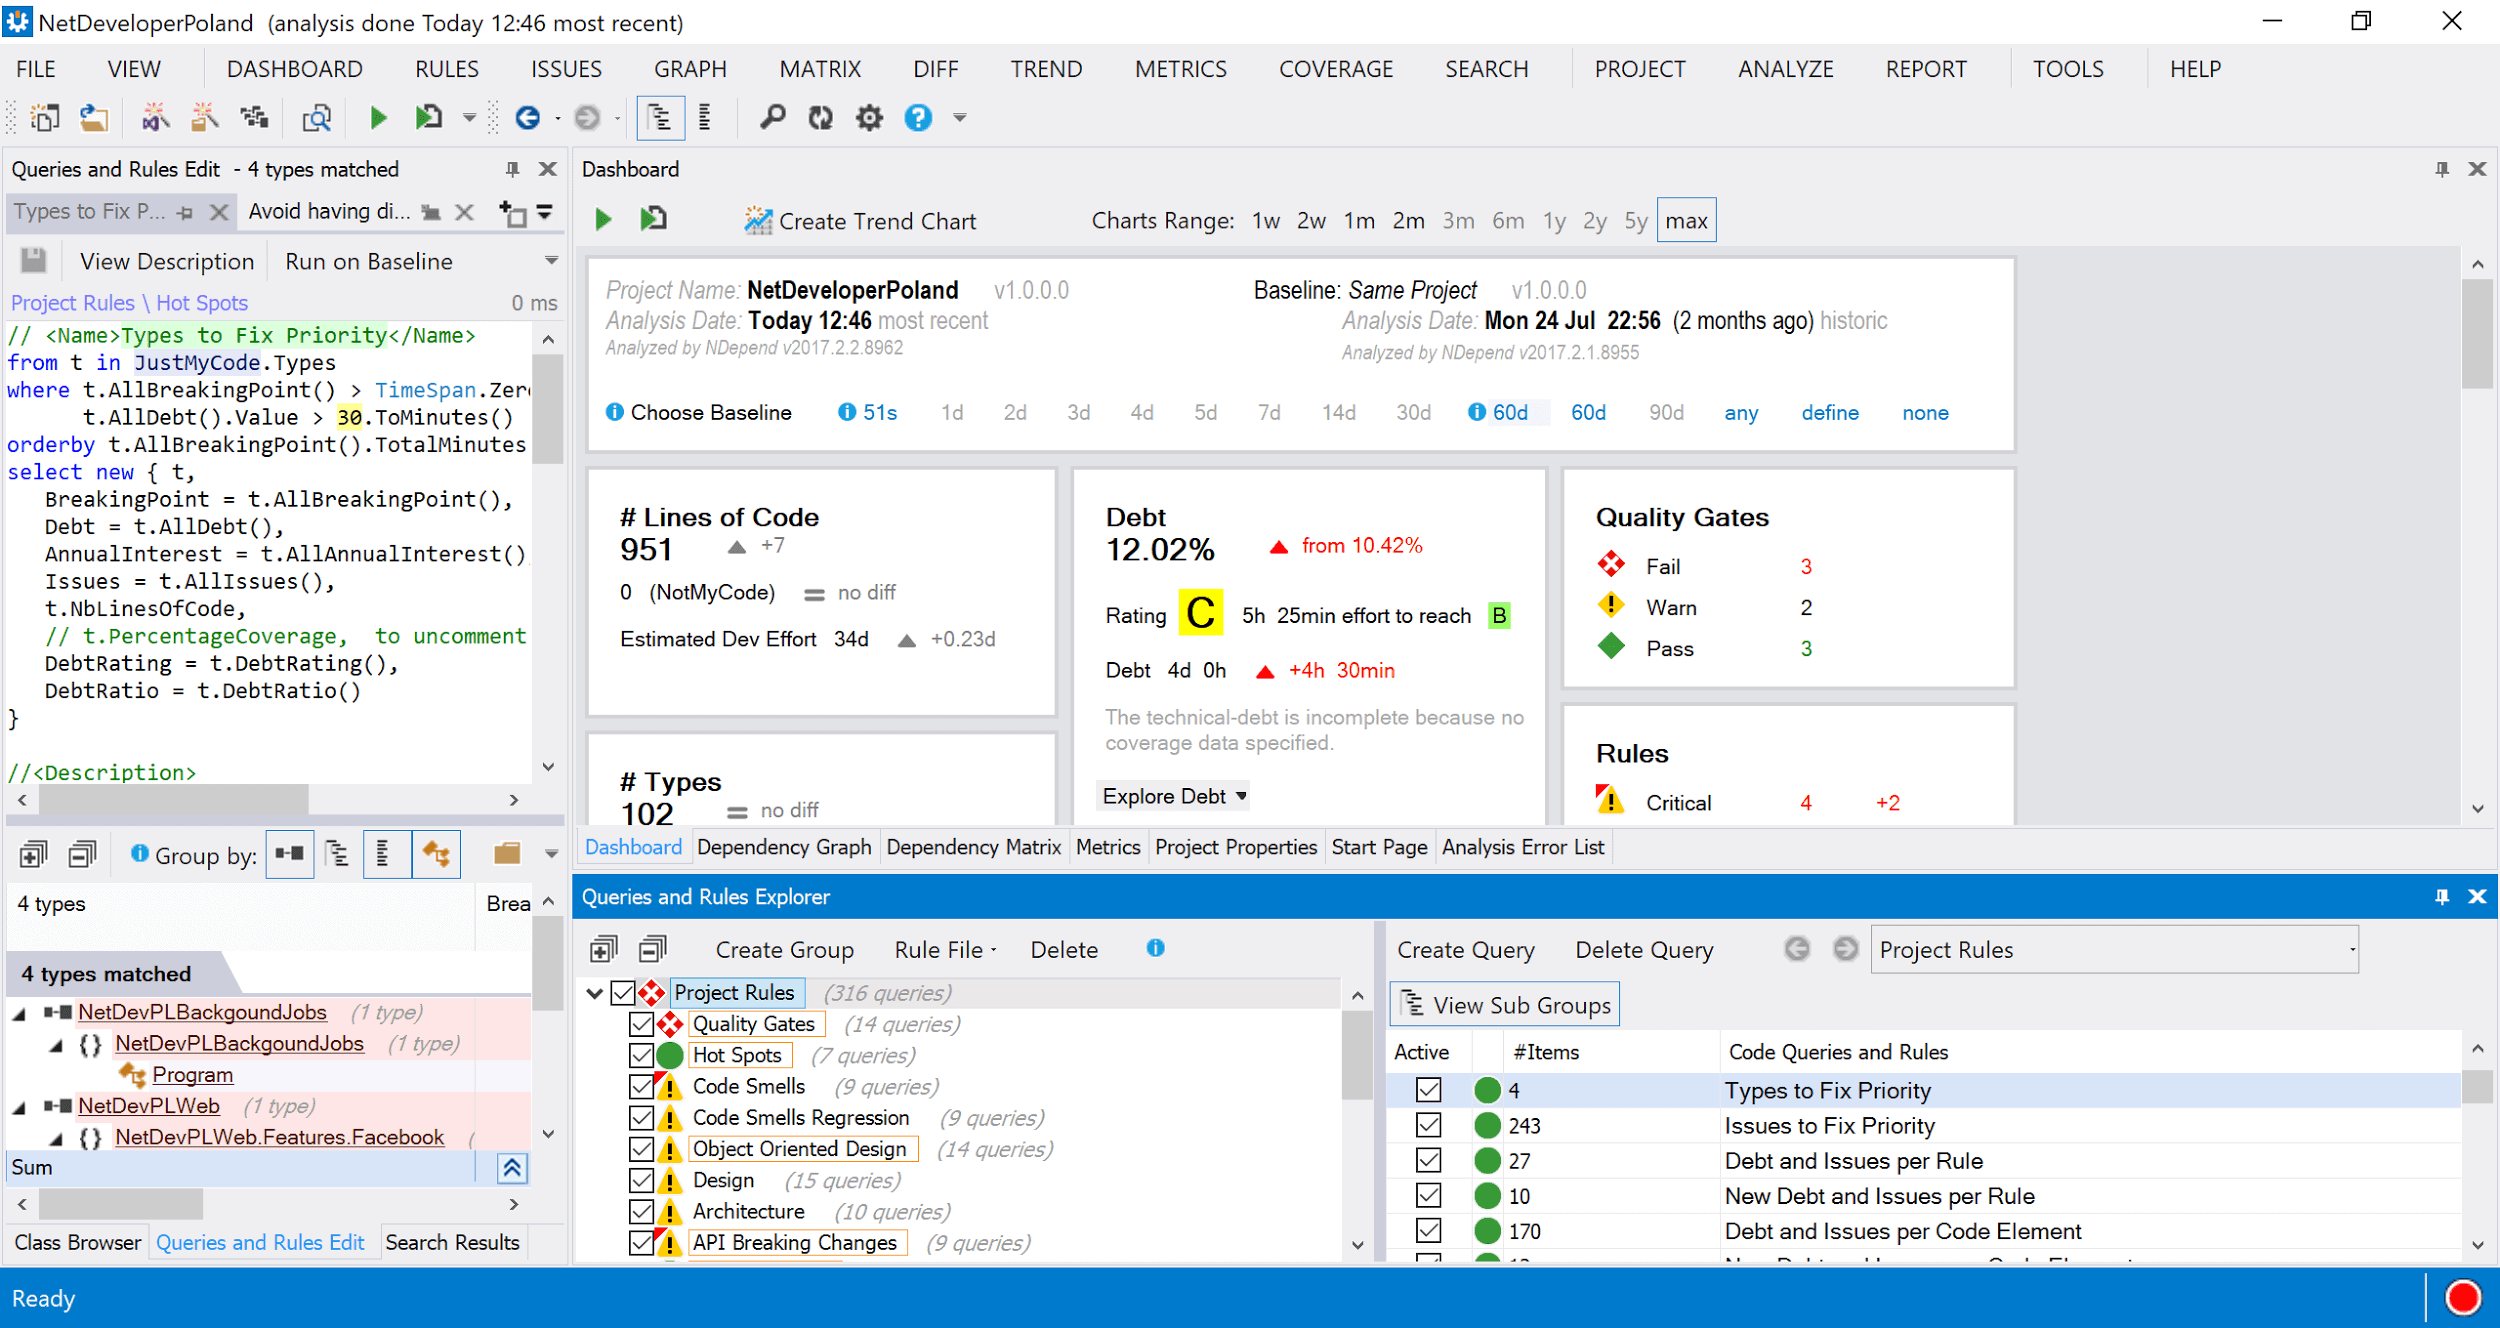Click expand all icon in Queries and Rules Explorer
The image size is (2500, 1328).
pyautogui.click(x=604, y=949)
